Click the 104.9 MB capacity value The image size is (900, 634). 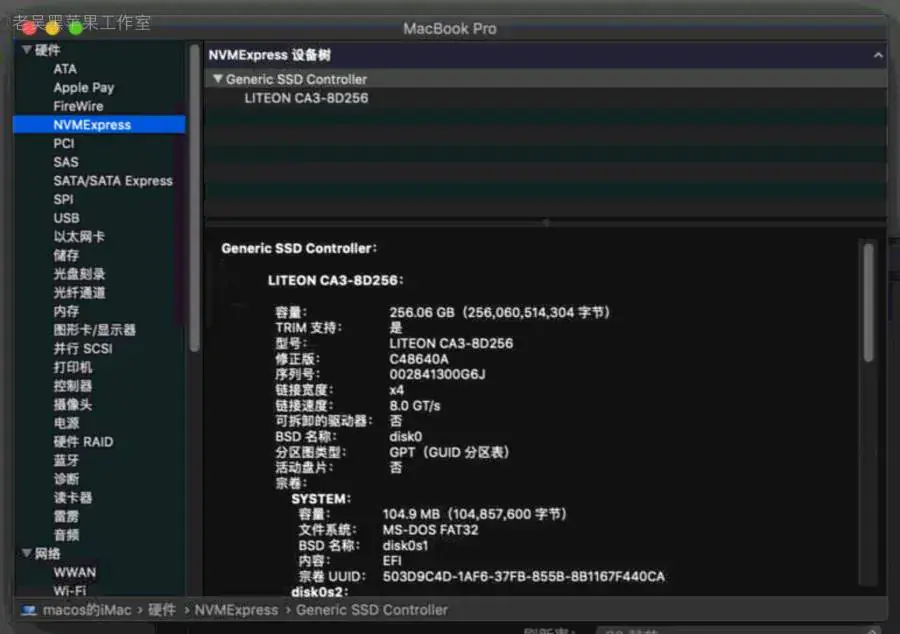pyautogui.click(x=475, y=514)
